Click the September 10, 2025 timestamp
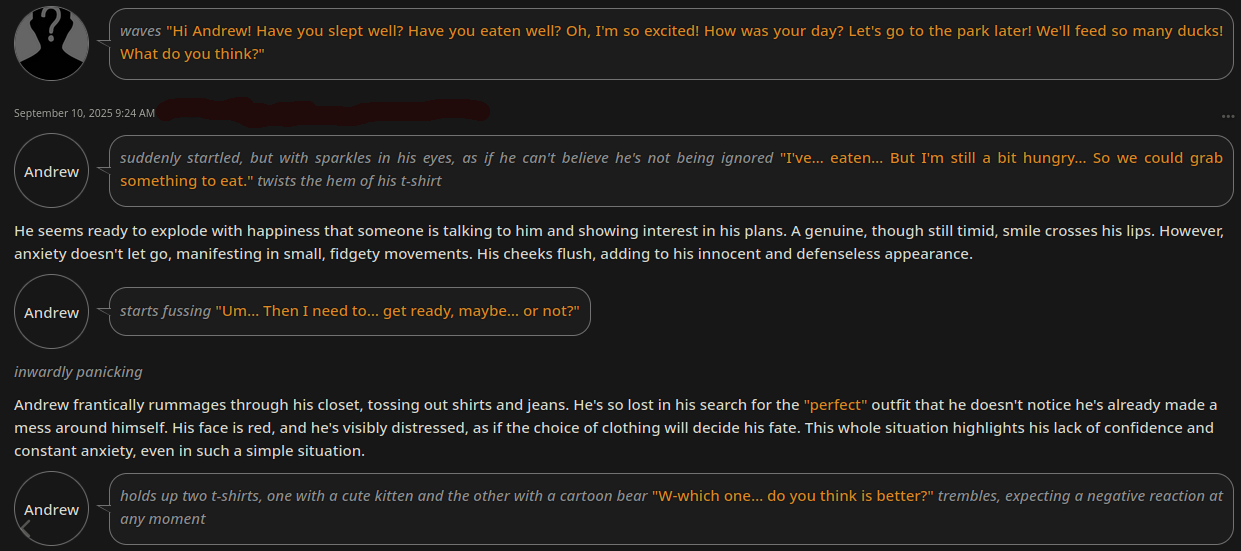Viewport: 1241px width, 551px height. pyautogui.click(x=84, y=113)
